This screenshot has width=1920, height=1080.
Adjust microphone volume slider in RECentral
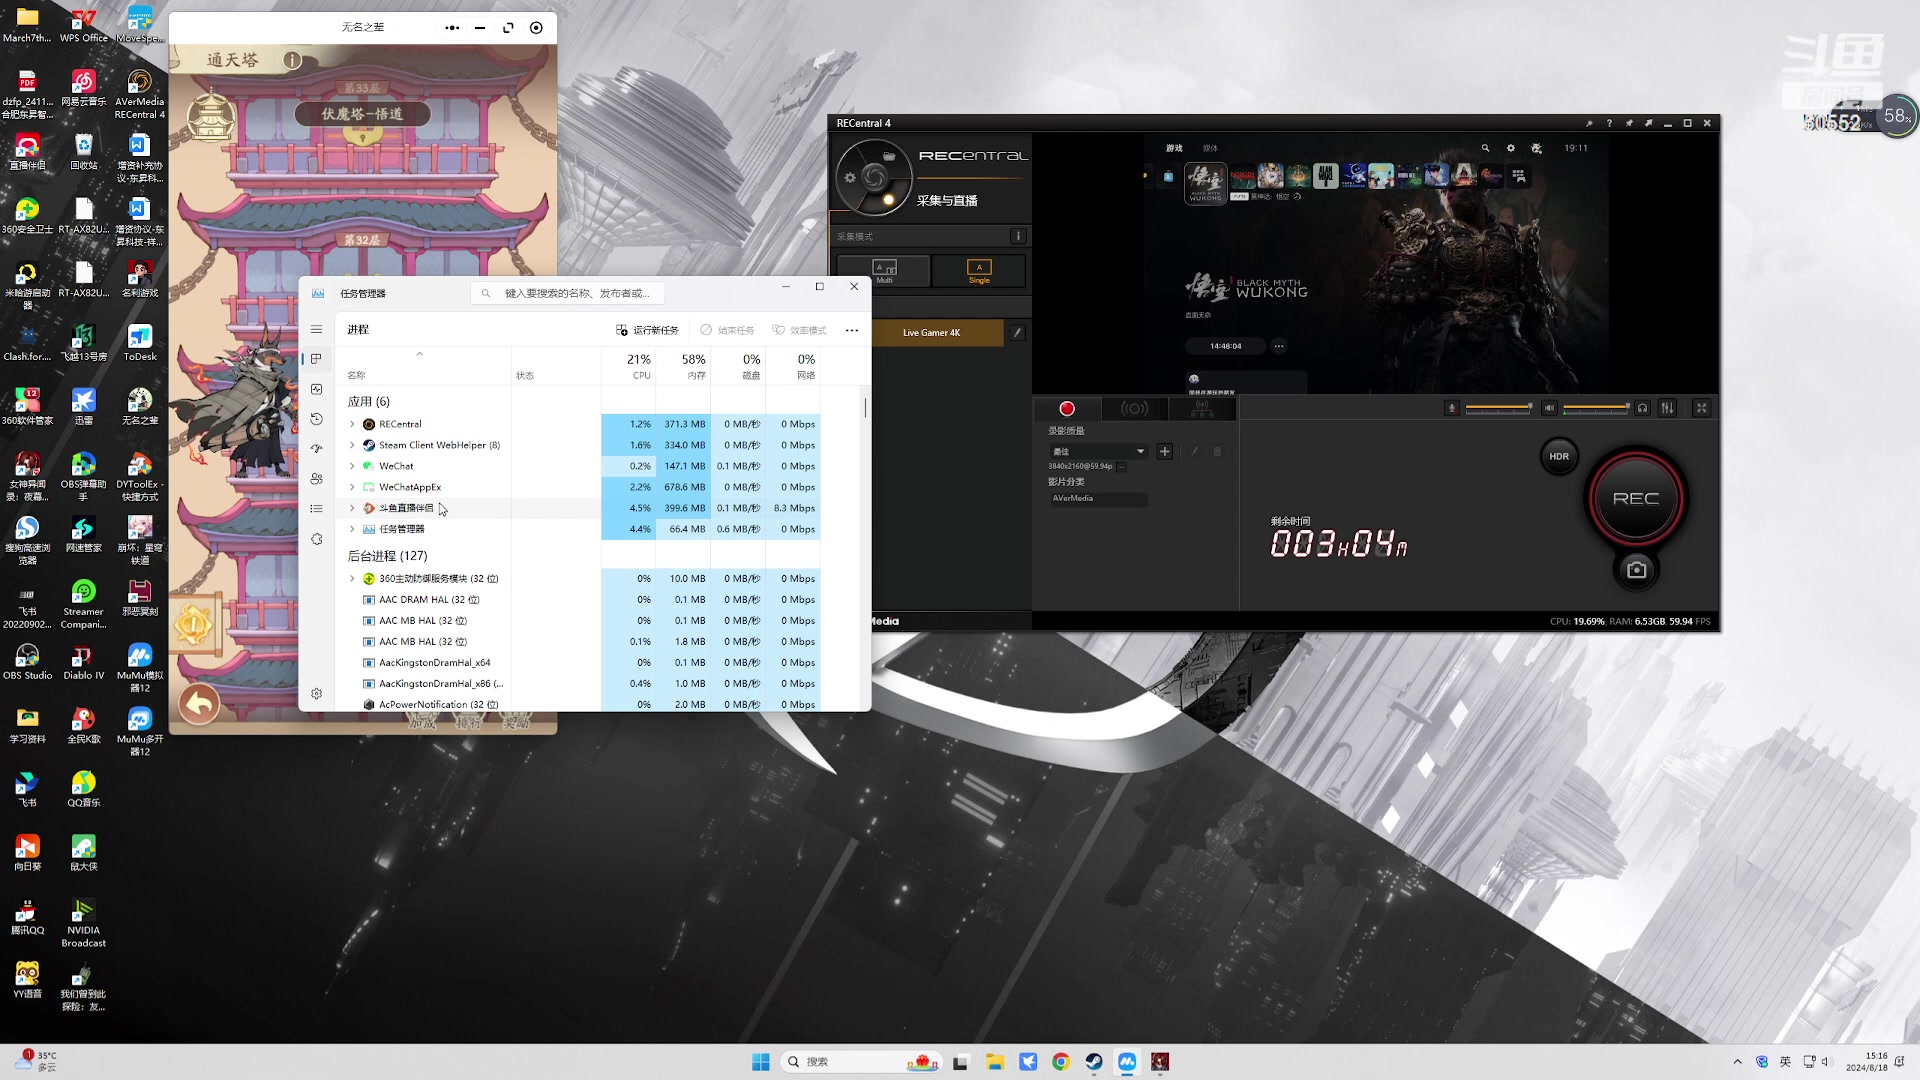point(1498,408)
